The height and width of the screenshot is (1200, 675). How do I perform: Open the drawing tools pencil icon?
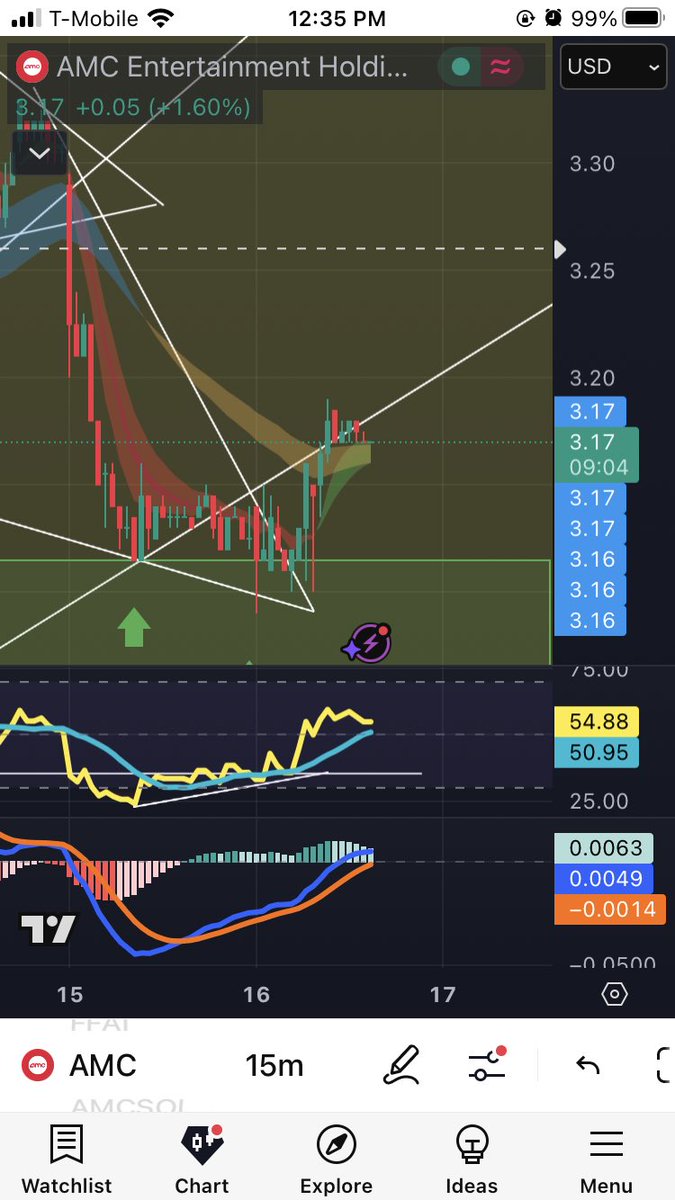click(x=401, y=1065)
